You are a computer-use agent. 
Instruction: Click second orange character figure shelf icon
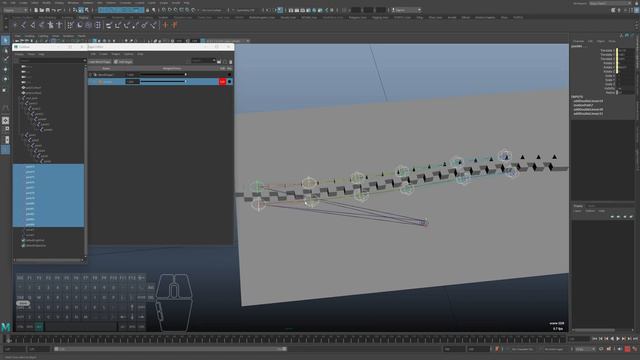174,25
